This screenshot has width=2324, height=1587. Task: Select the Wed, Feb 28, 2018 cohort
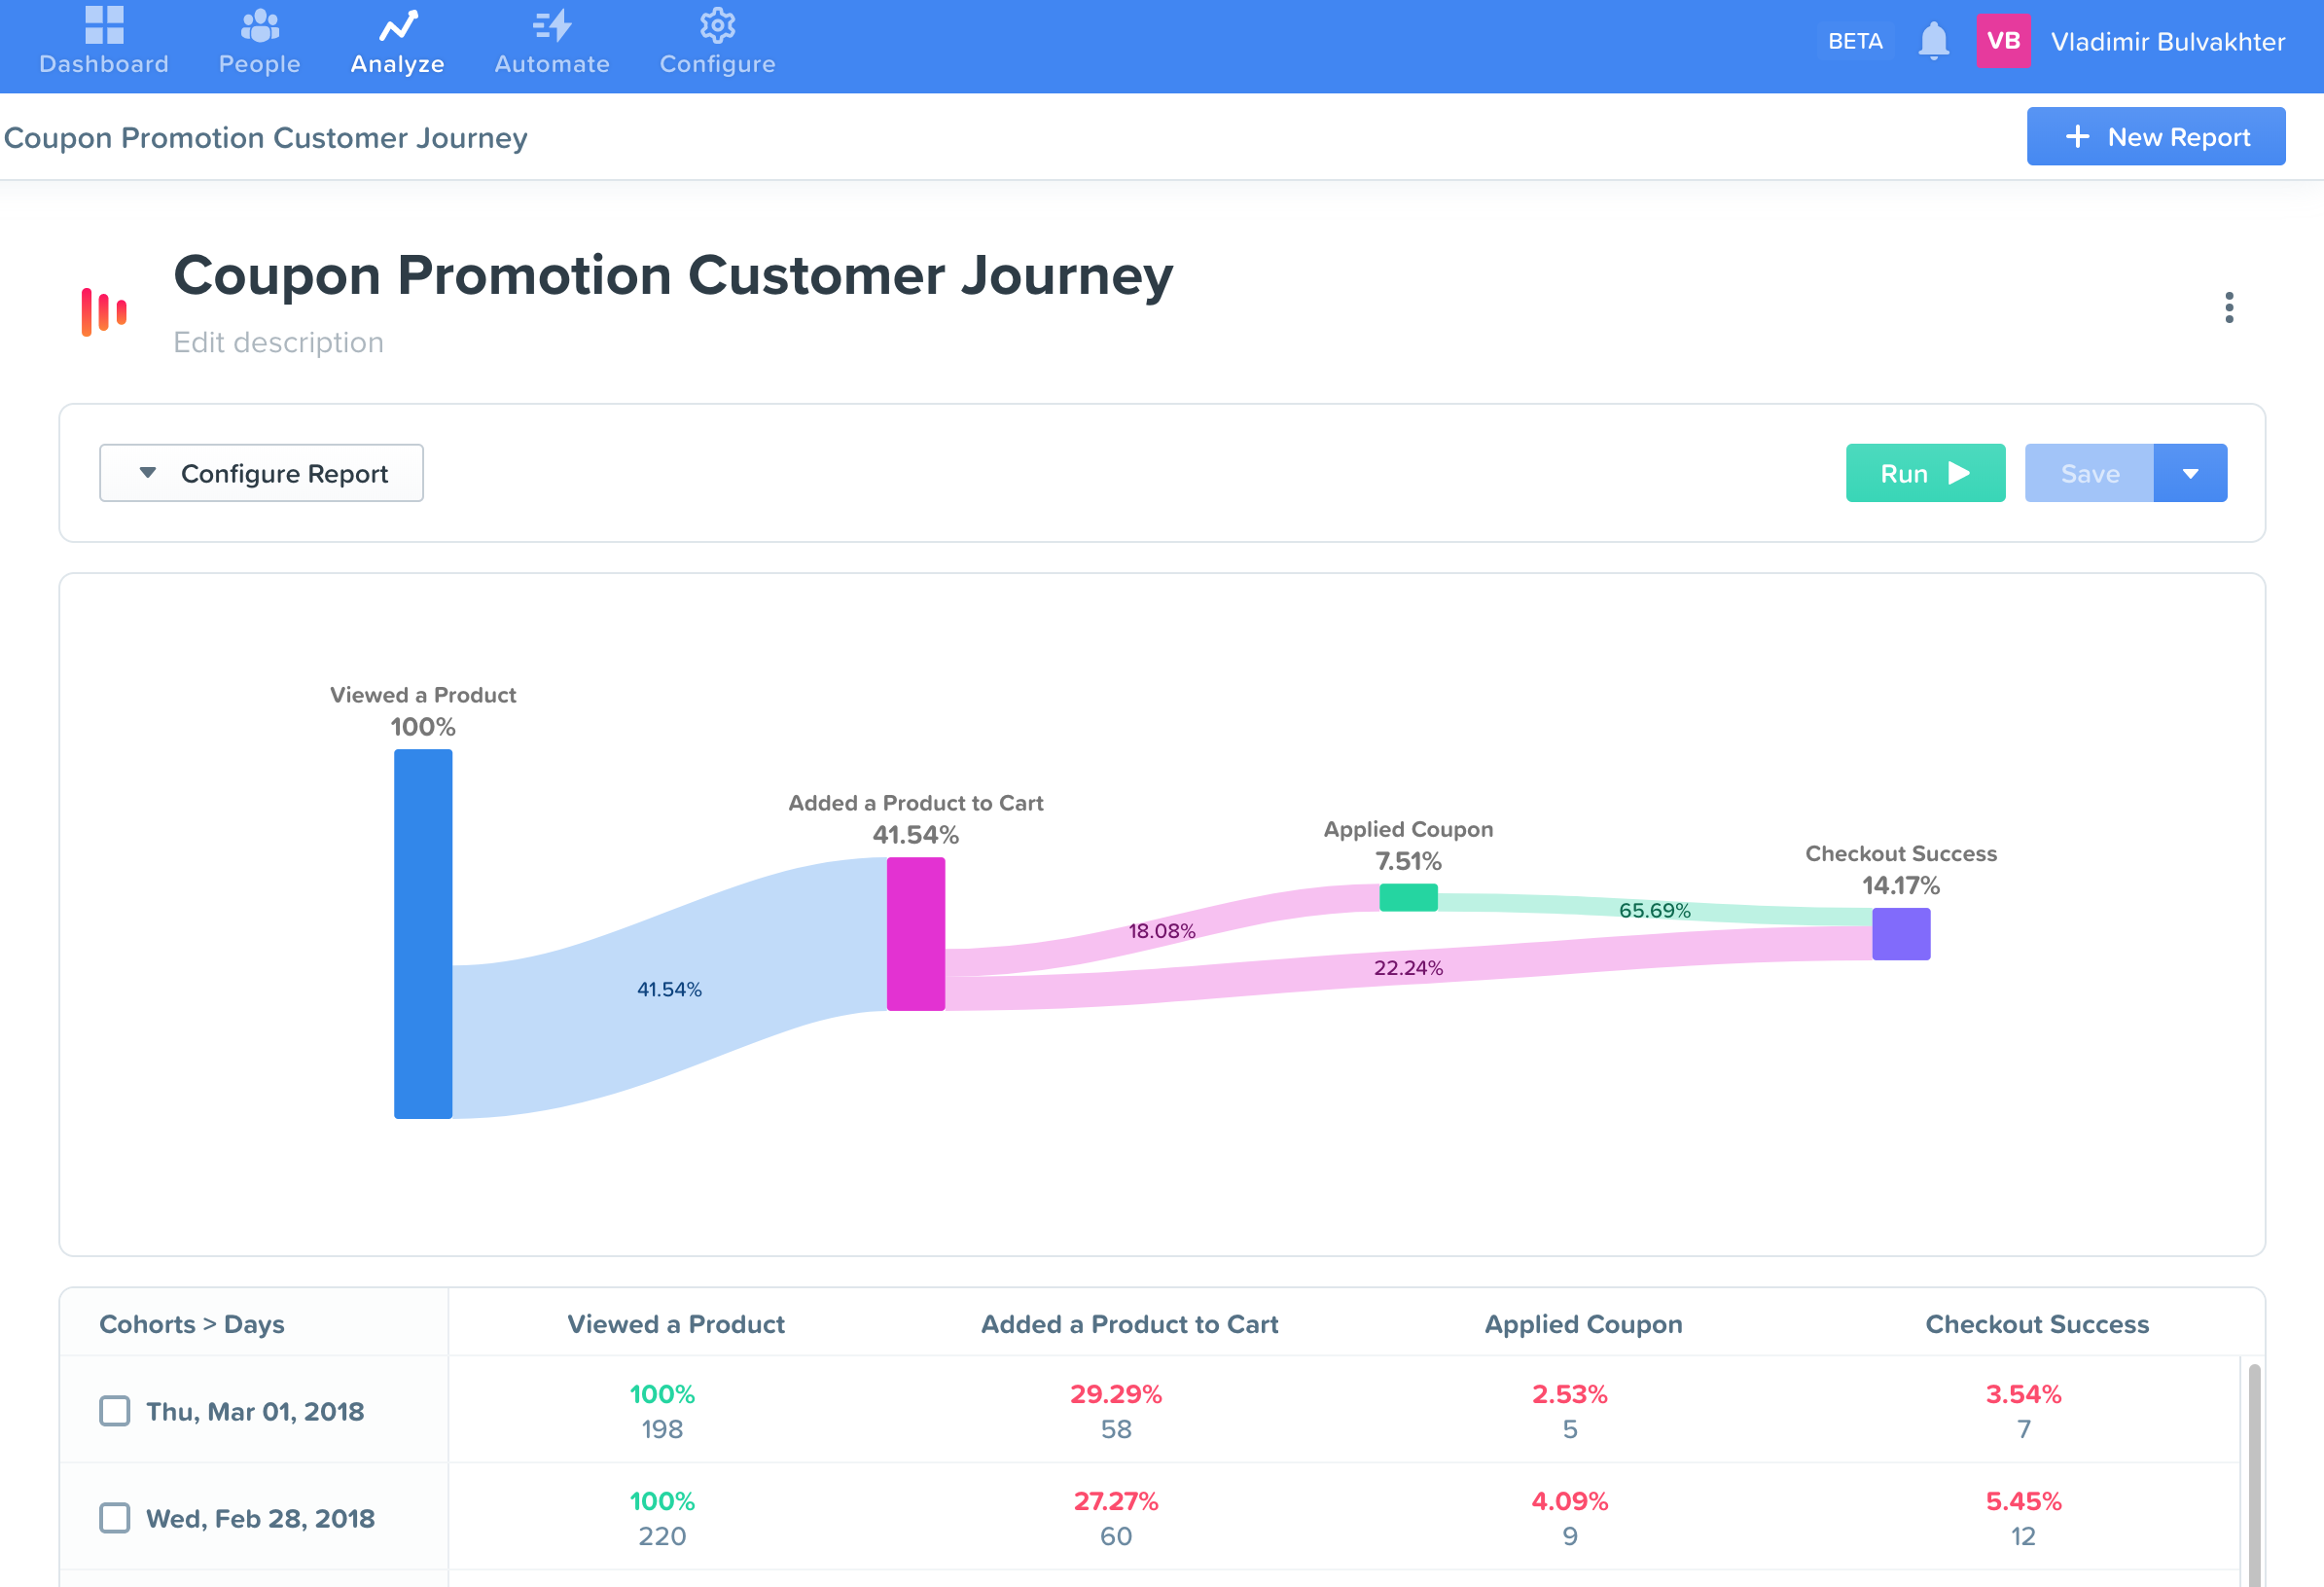pyautogui.click(x=114, y=1517)
